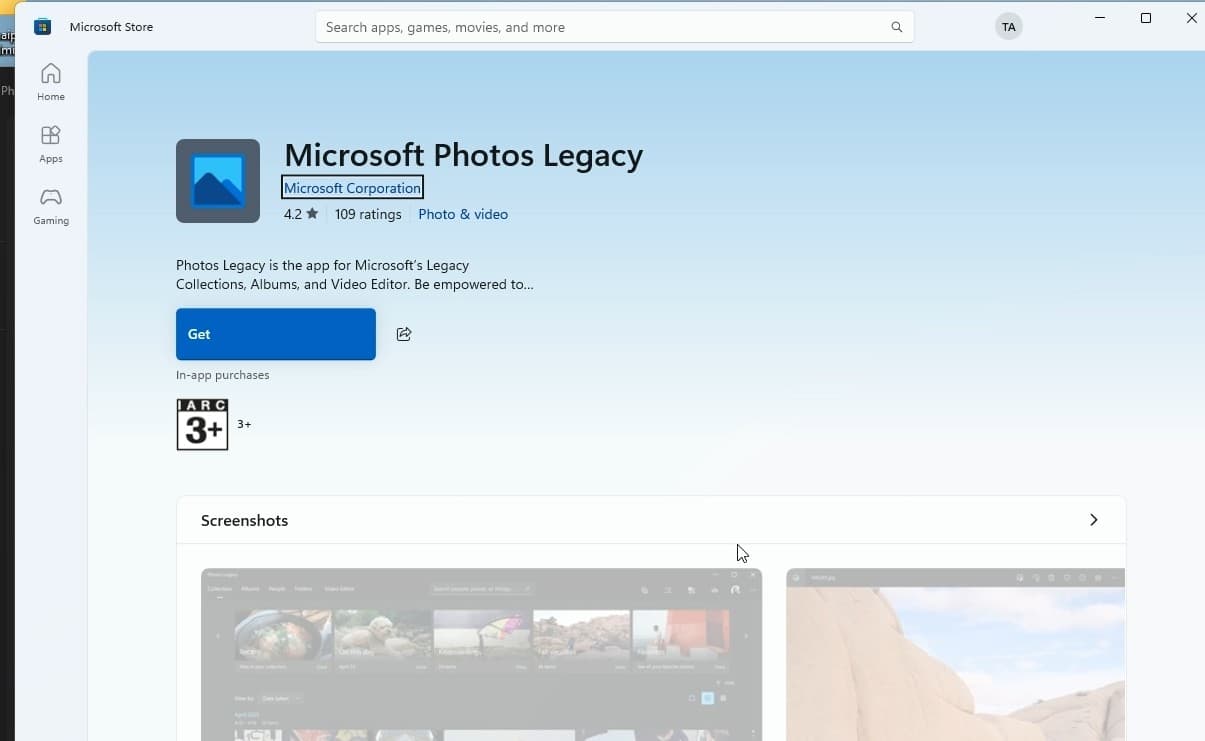Click the Microsoft Store logo icon
Image resolution: width=1205 pixels, height=741 pixels.
42,27
